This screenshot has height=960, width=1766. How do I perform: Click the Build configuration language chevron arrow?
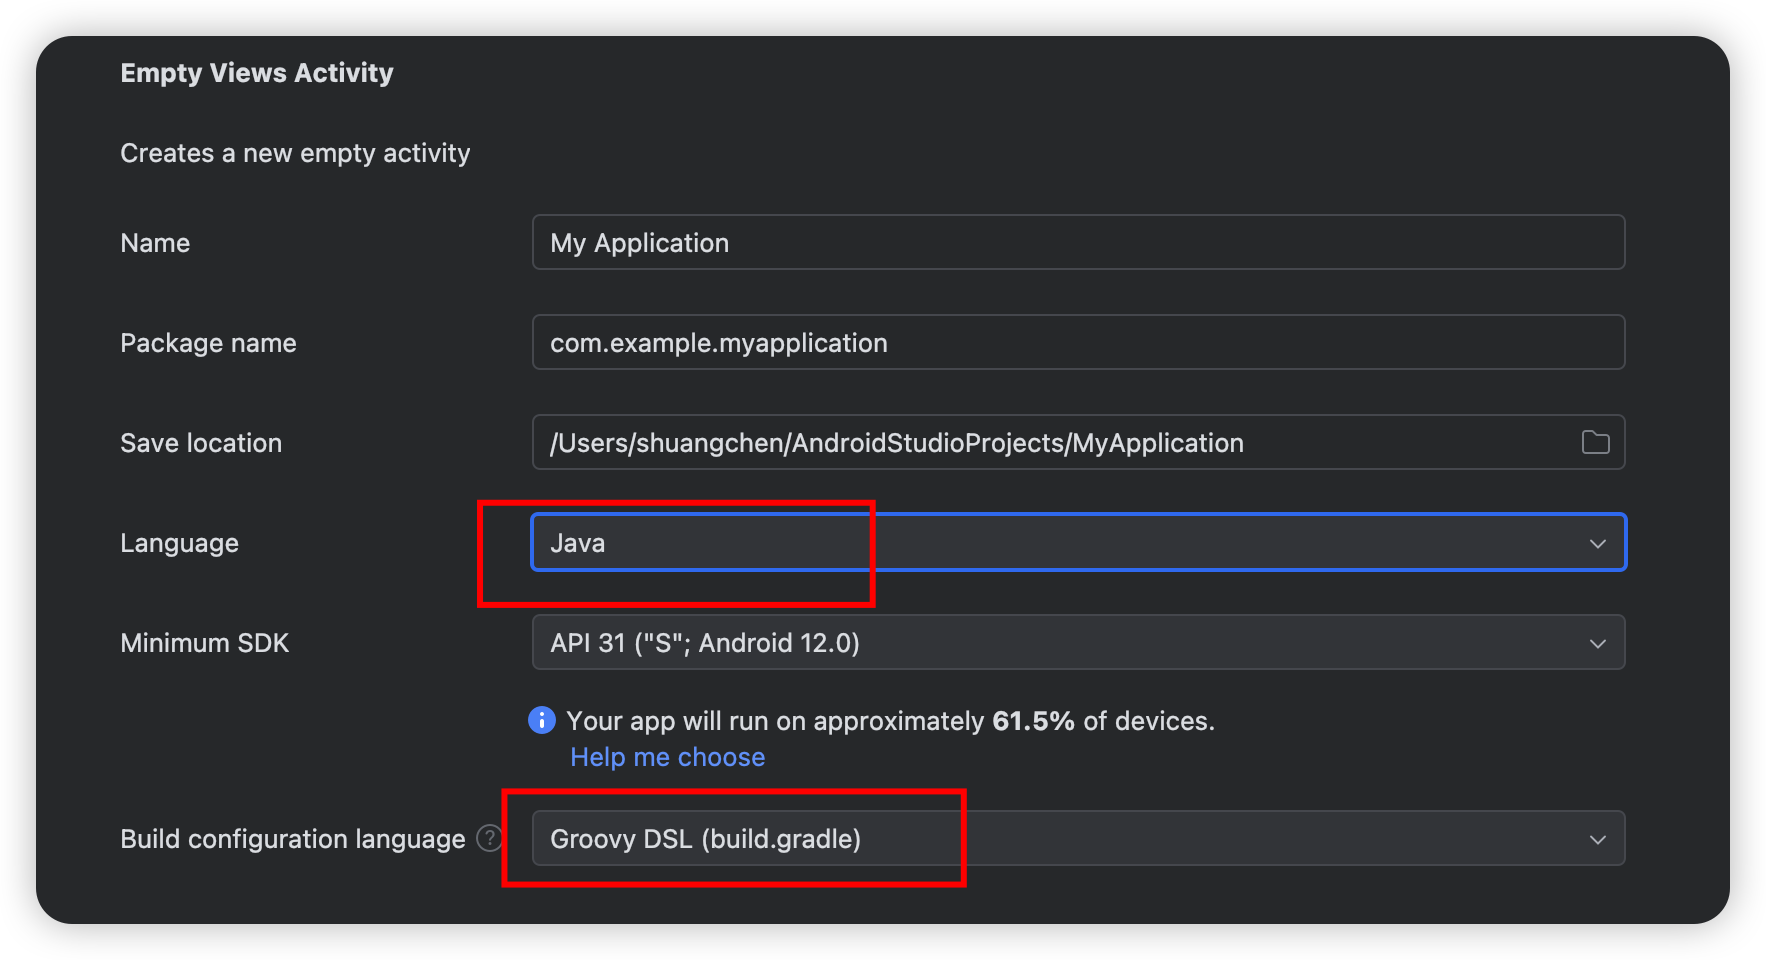pos(1597,839)
